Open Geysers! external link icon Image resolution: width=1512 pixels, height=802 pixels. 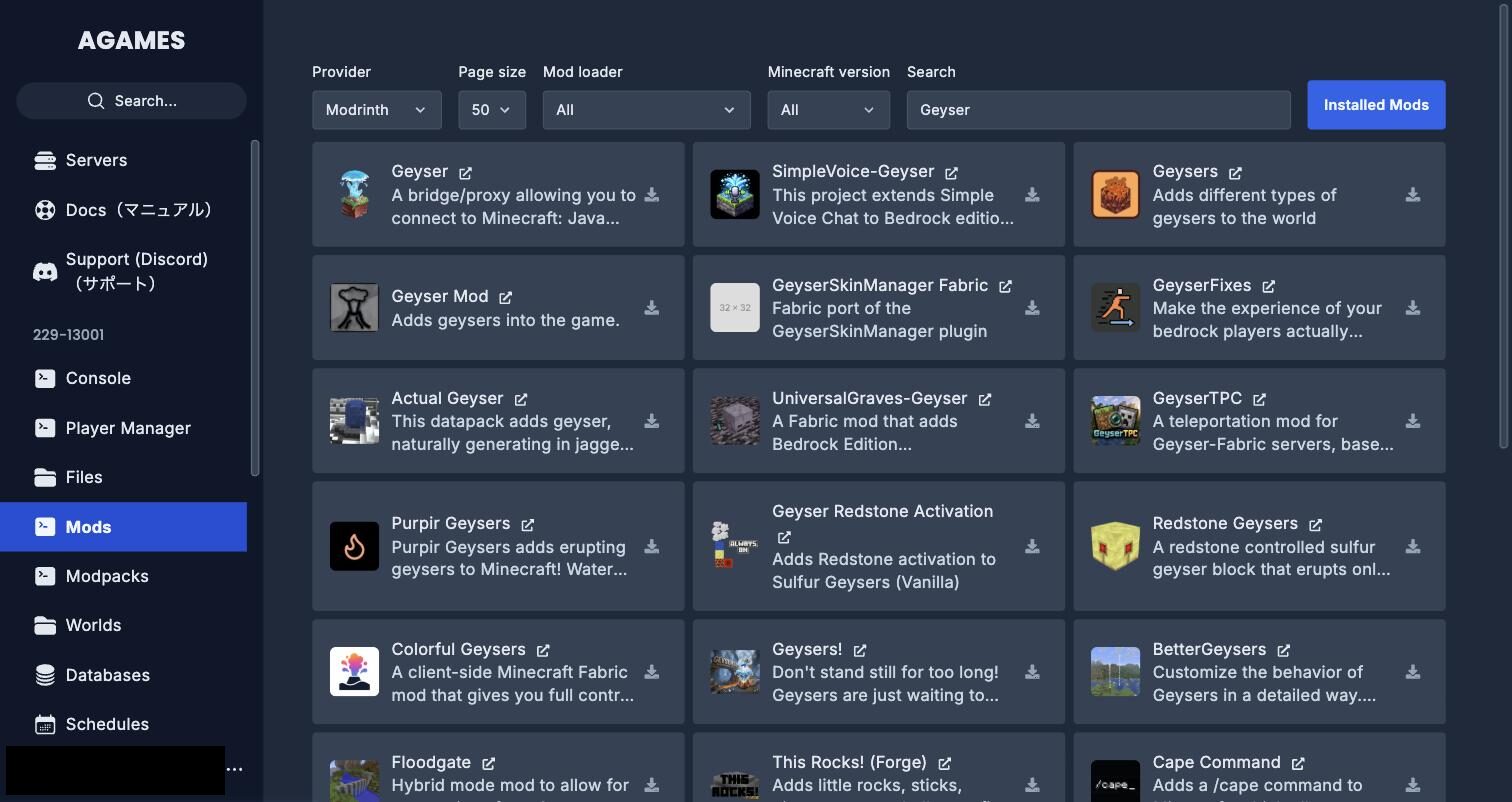click(x=860, y=650)
